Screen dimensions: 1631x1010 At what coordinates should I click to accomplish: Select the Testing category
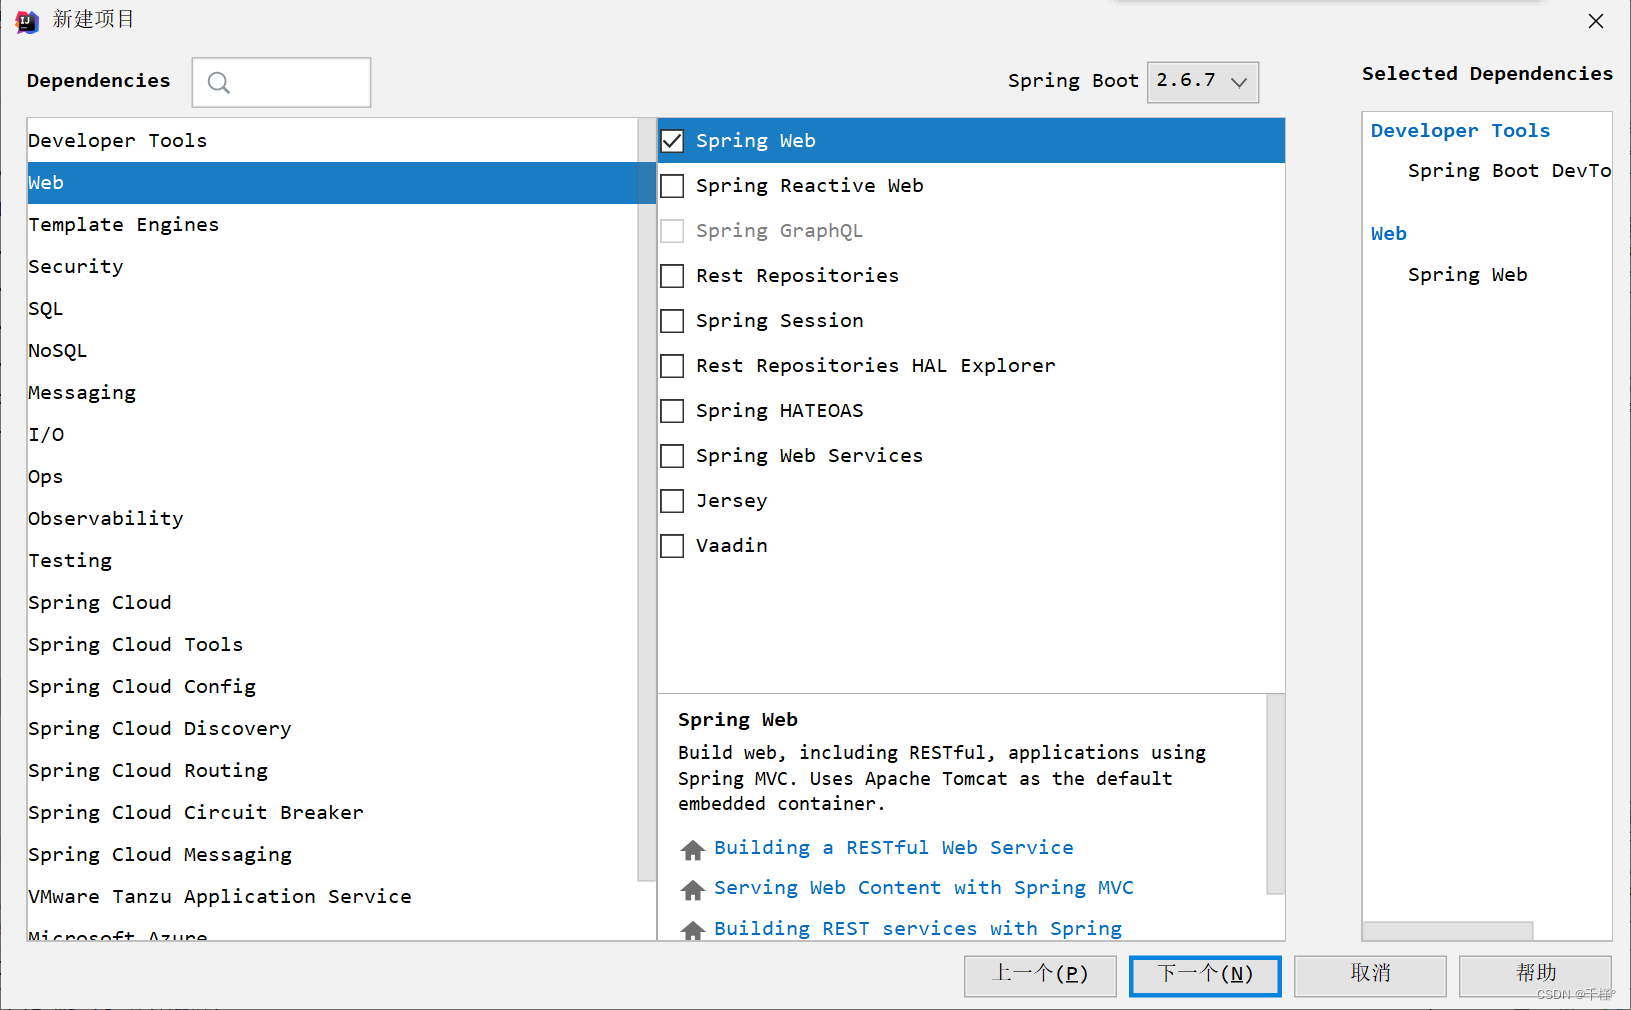tap(332, 561)
